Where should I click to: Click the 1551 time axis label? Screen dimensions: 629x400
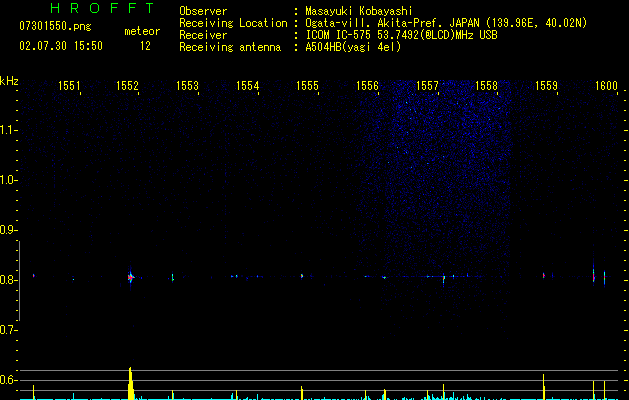click(x=69, y=86)
